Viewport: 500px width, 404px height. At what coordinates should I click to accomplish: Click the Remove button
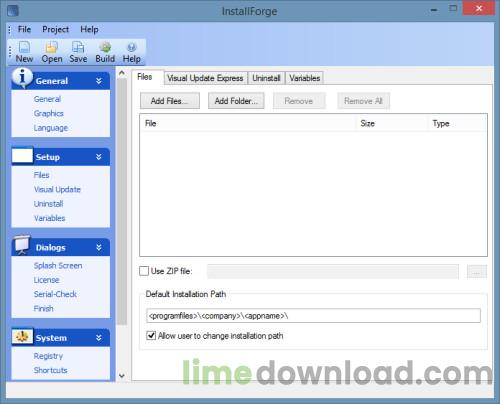tap(299, 101)
